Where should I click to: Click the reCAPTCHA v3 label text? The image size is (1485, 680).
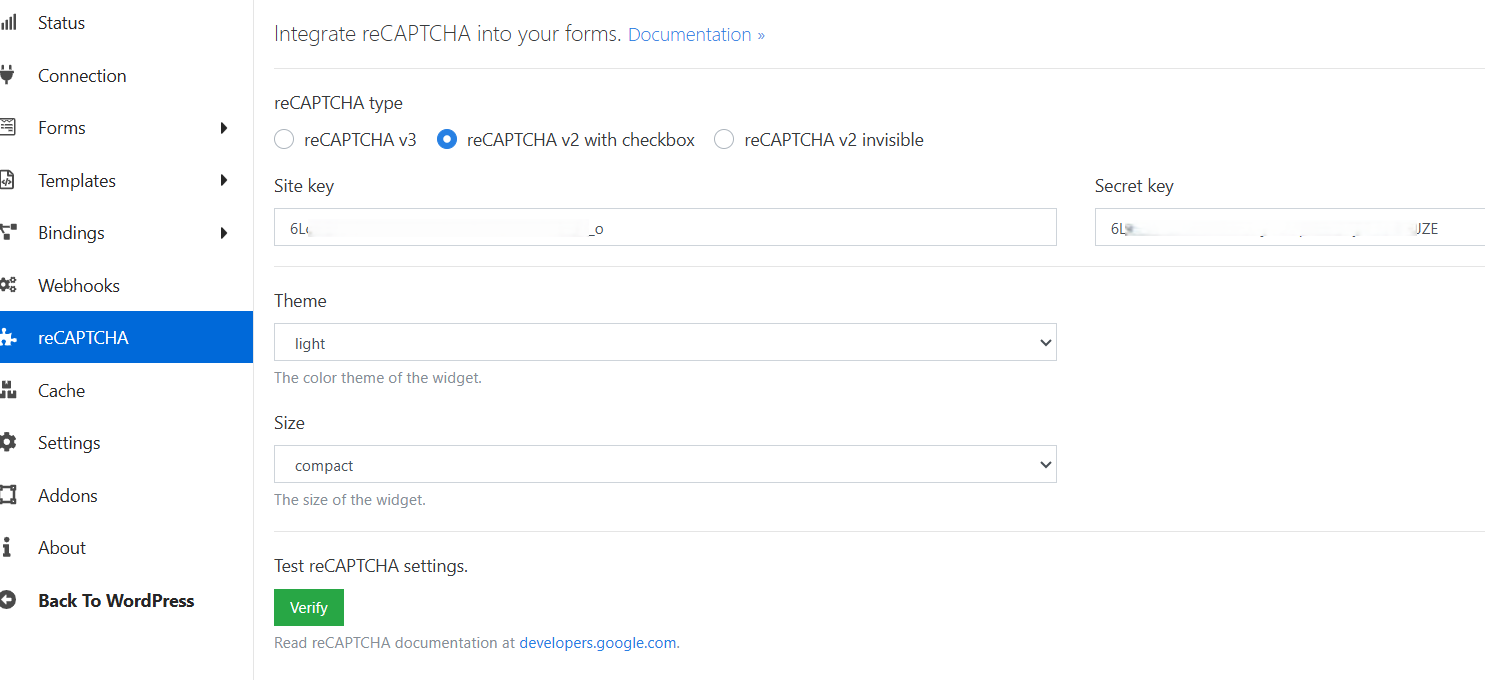pyautogui.click(x=360, y=140)
